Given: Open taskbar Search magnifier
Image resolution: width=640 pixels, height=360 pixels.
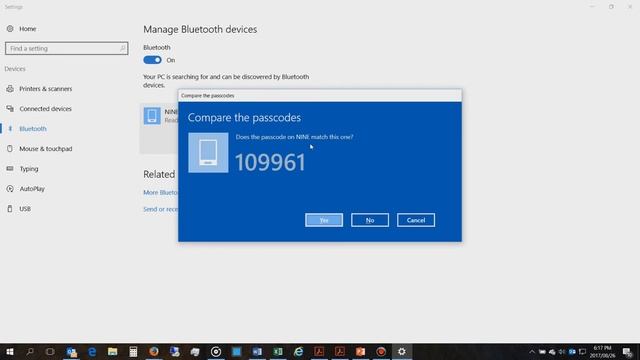Looking at the screenshot, I should pos(30,351).
